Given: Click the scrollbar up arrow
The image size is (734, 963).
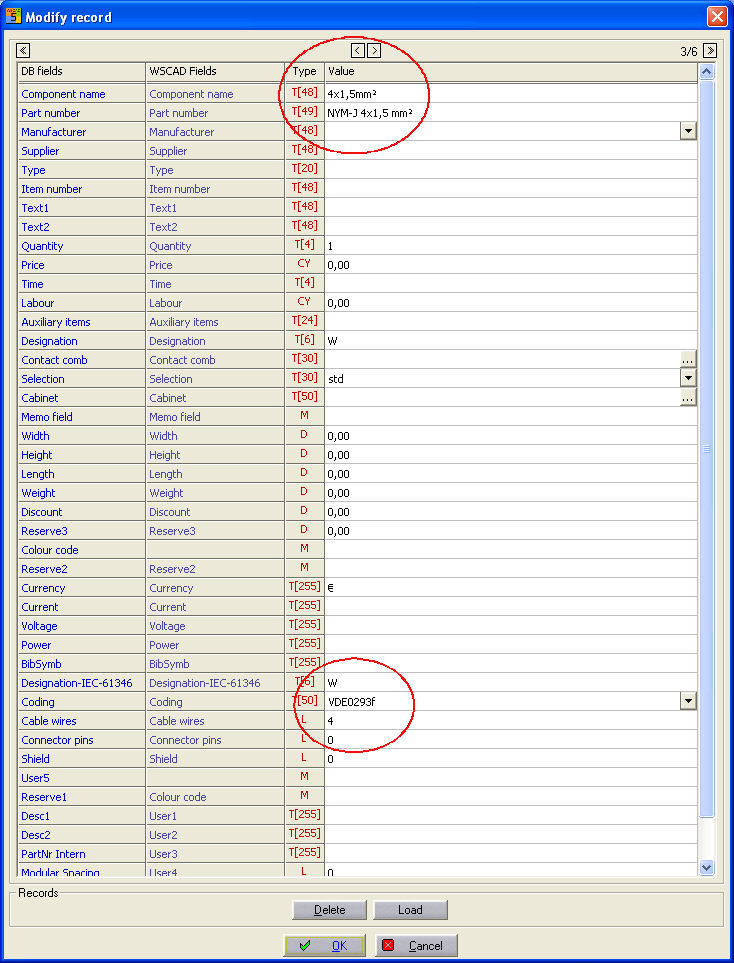Looking at the screenshot, I should point(706,71).
